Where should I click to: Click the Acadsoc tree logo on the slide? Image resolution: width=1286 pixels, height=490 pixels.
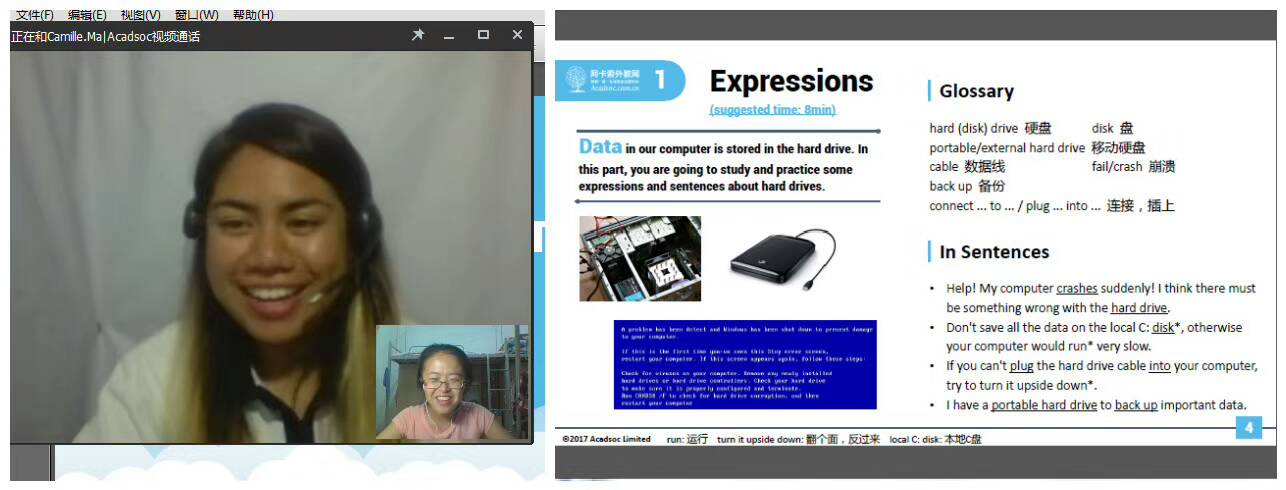pyautogui.click(x=577, y=79)
